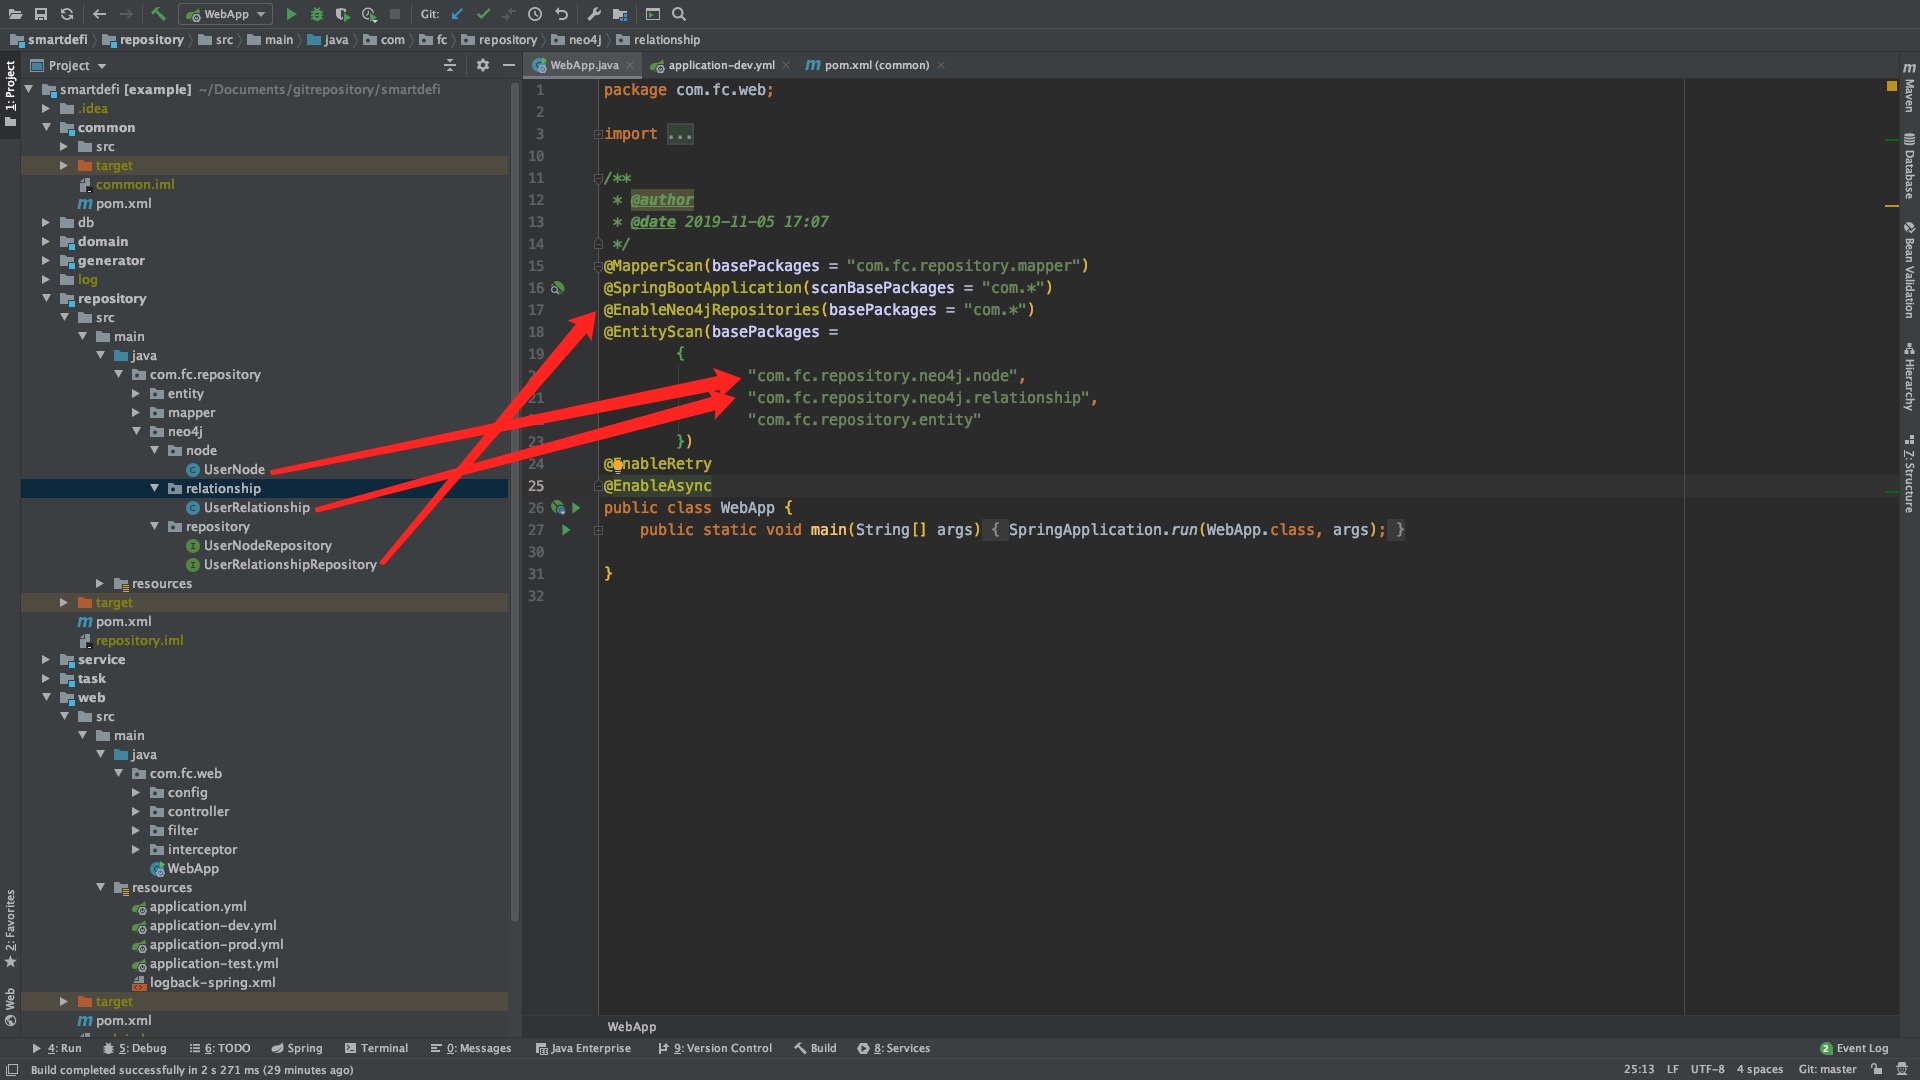Open the Messages tool window
The width and height of the screenshot is (1920, 1080).
[x=470, y=1048]
